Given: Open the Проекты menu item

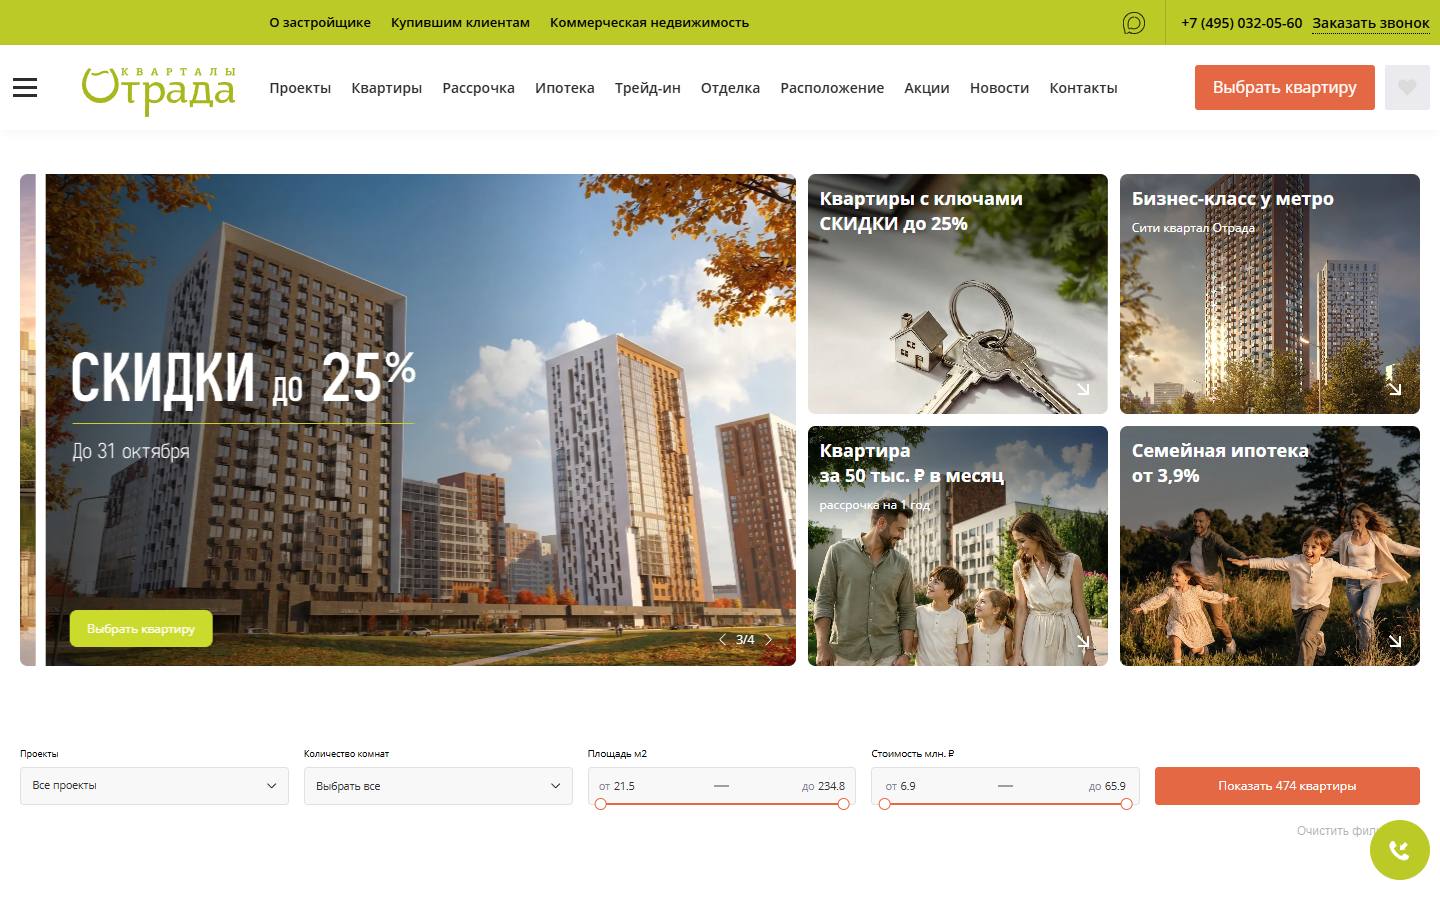Looking at the screenshot, I should click(300, 88).
